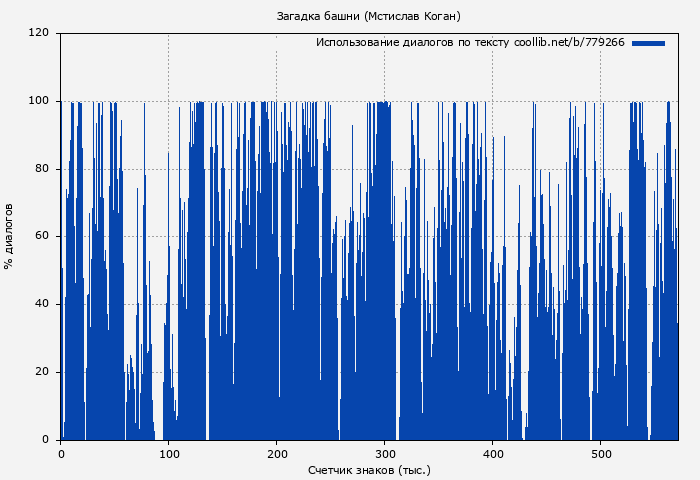The image size is (700, 480).
Task: Pick the 80 tick on vertical axis
Action: pos(42,169)
